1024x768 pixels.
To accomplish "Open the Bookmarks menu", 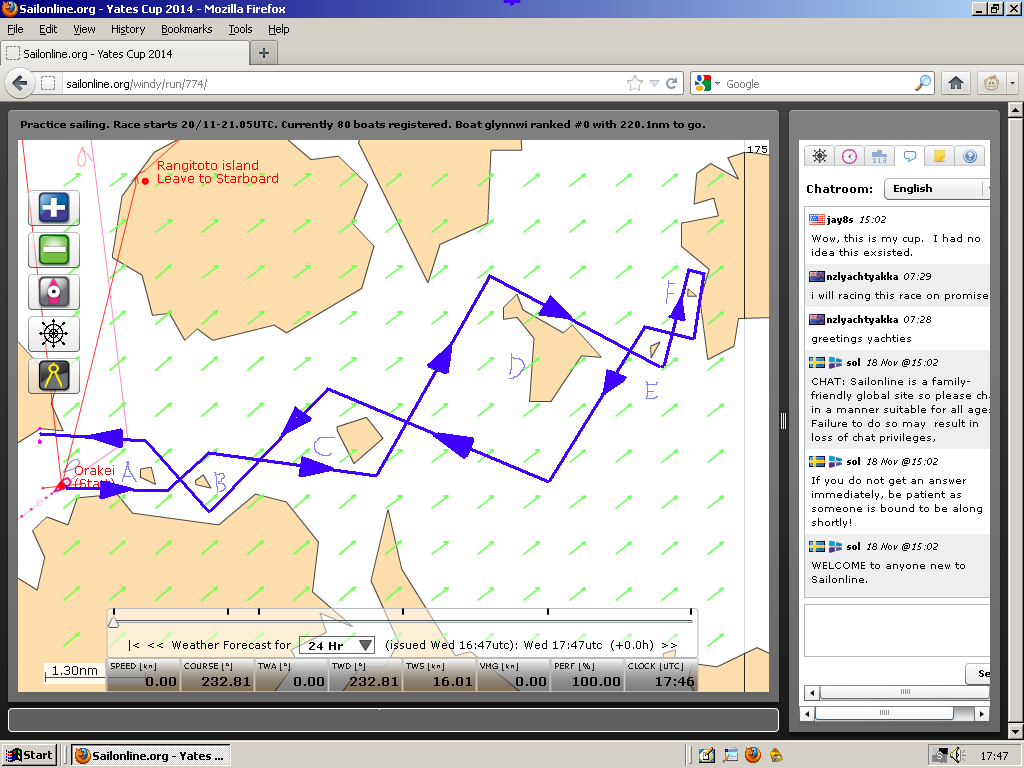I will (x=187, y=29).
